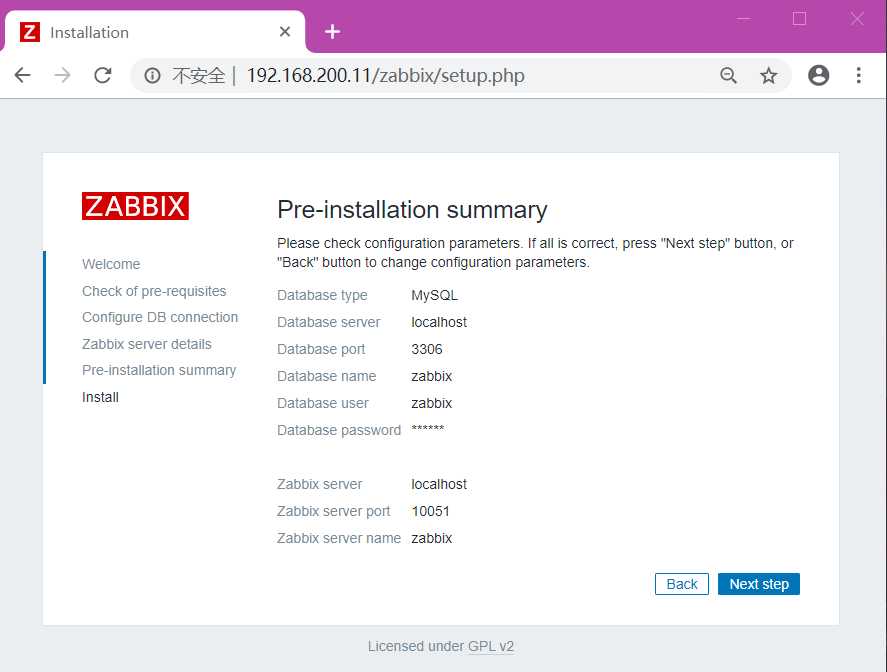Click the Database server localhost value
Viewport: 887px width, 672px height.
click(x=439, y=322)
